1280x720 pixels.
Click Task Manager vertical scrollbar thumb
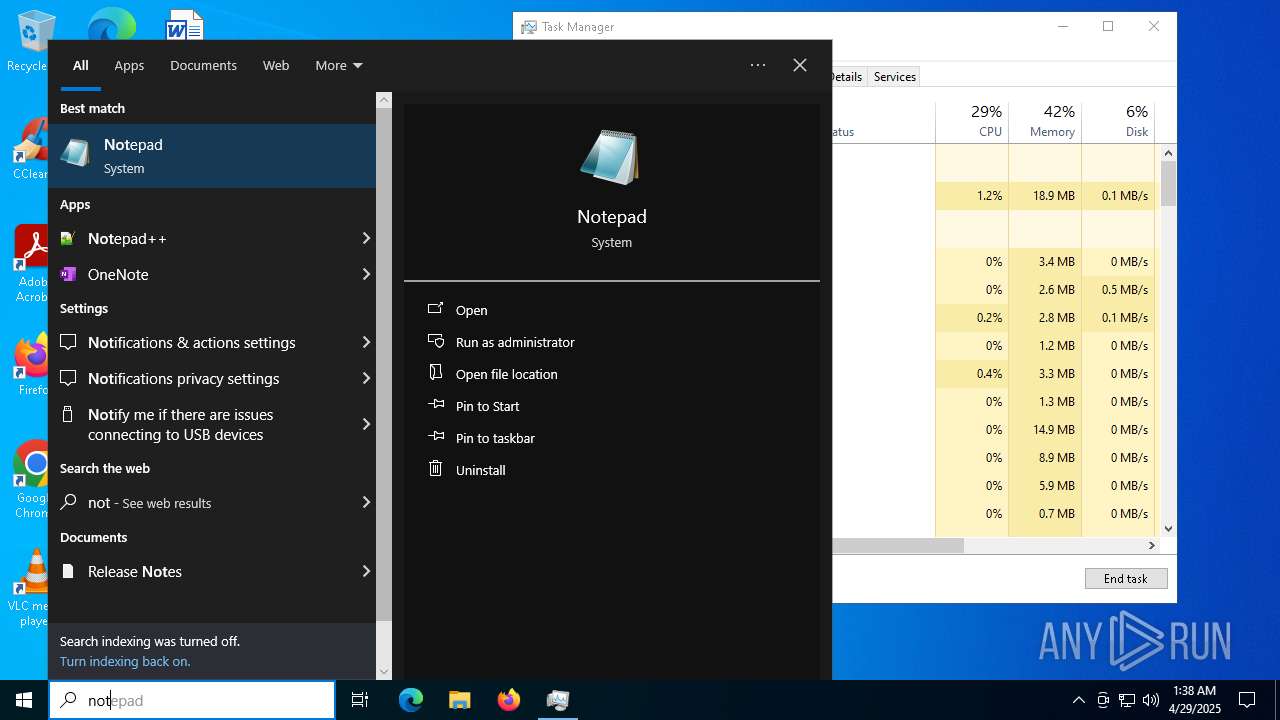pyautogui.click(x=1168, y=182)
